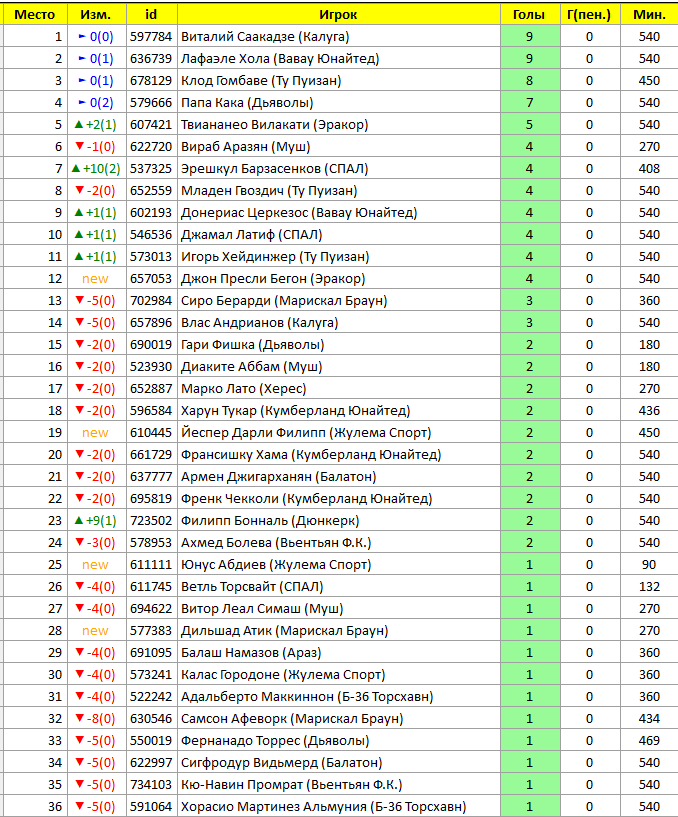Select player Витор Леал Симаш (Муш)
678x817 pixels.
pos(262,609)
